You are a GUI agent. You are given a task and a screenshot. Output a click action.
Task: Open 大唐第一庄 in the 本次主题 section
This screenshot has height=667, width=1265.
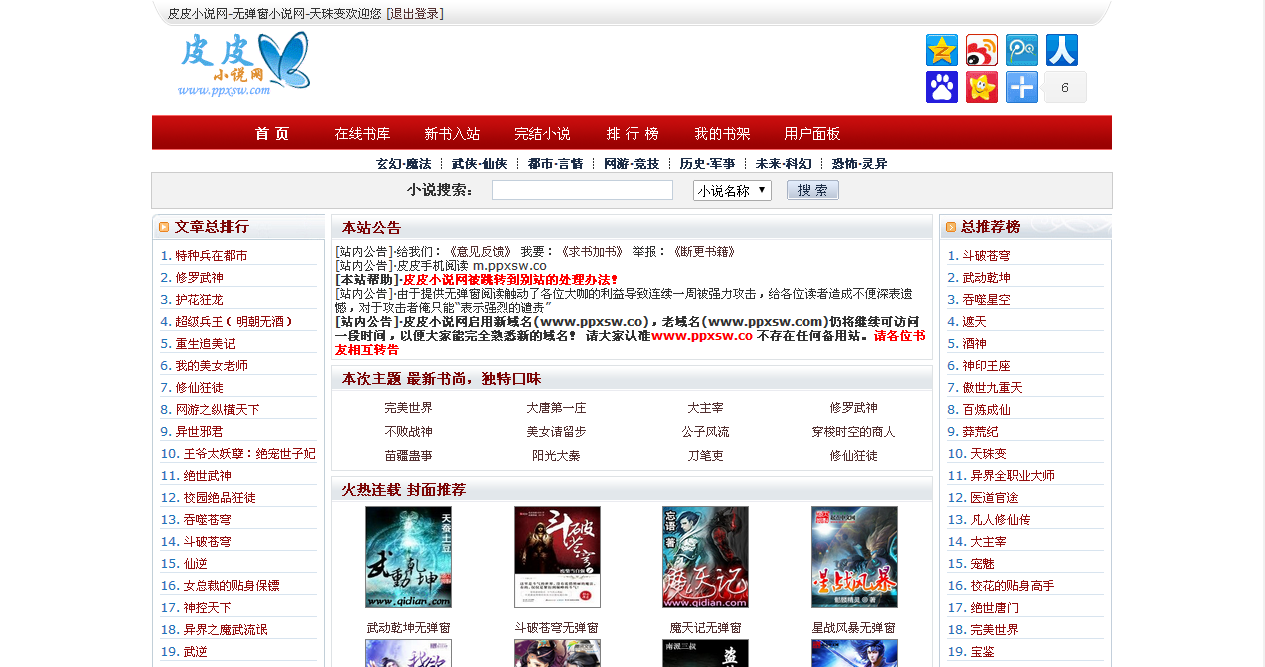(556, 408)
